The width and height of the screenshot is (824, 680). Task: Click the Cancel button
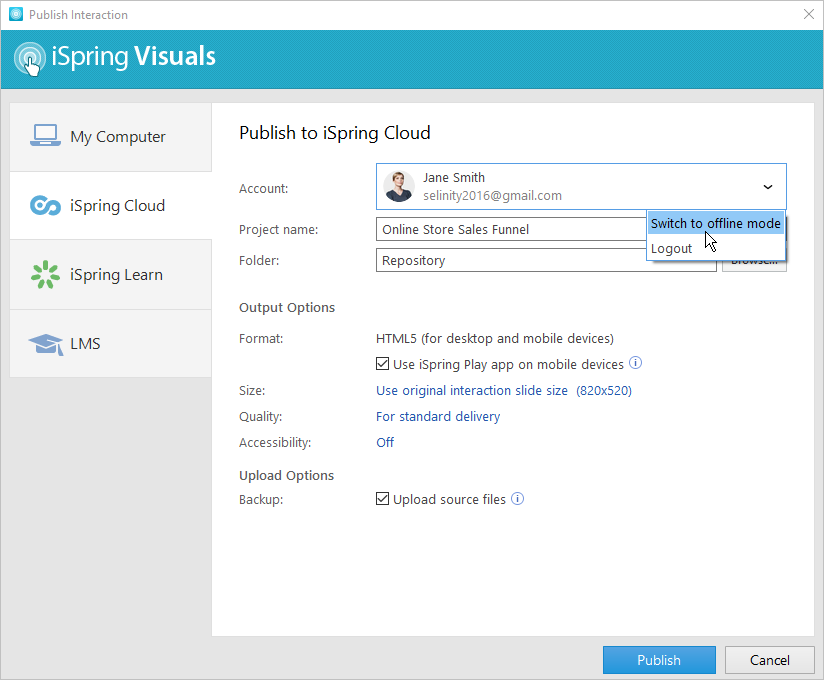(x=769, y=660)
